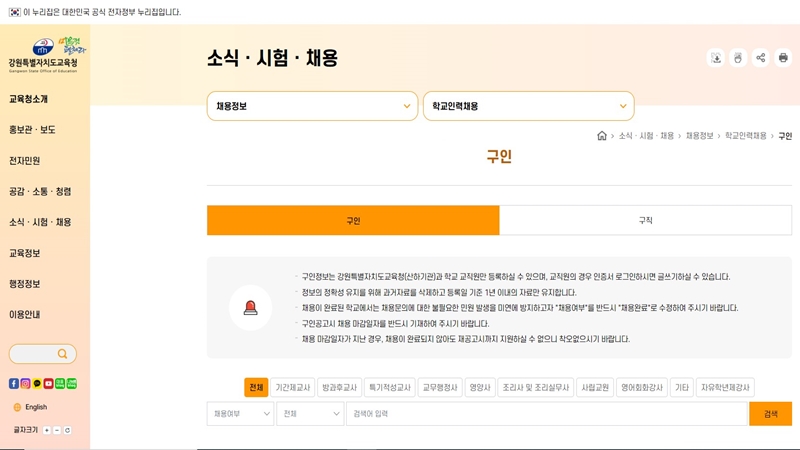Click the download icon button in page header
The height and width of the screenshot is (450, 800).
click(716, 58)
